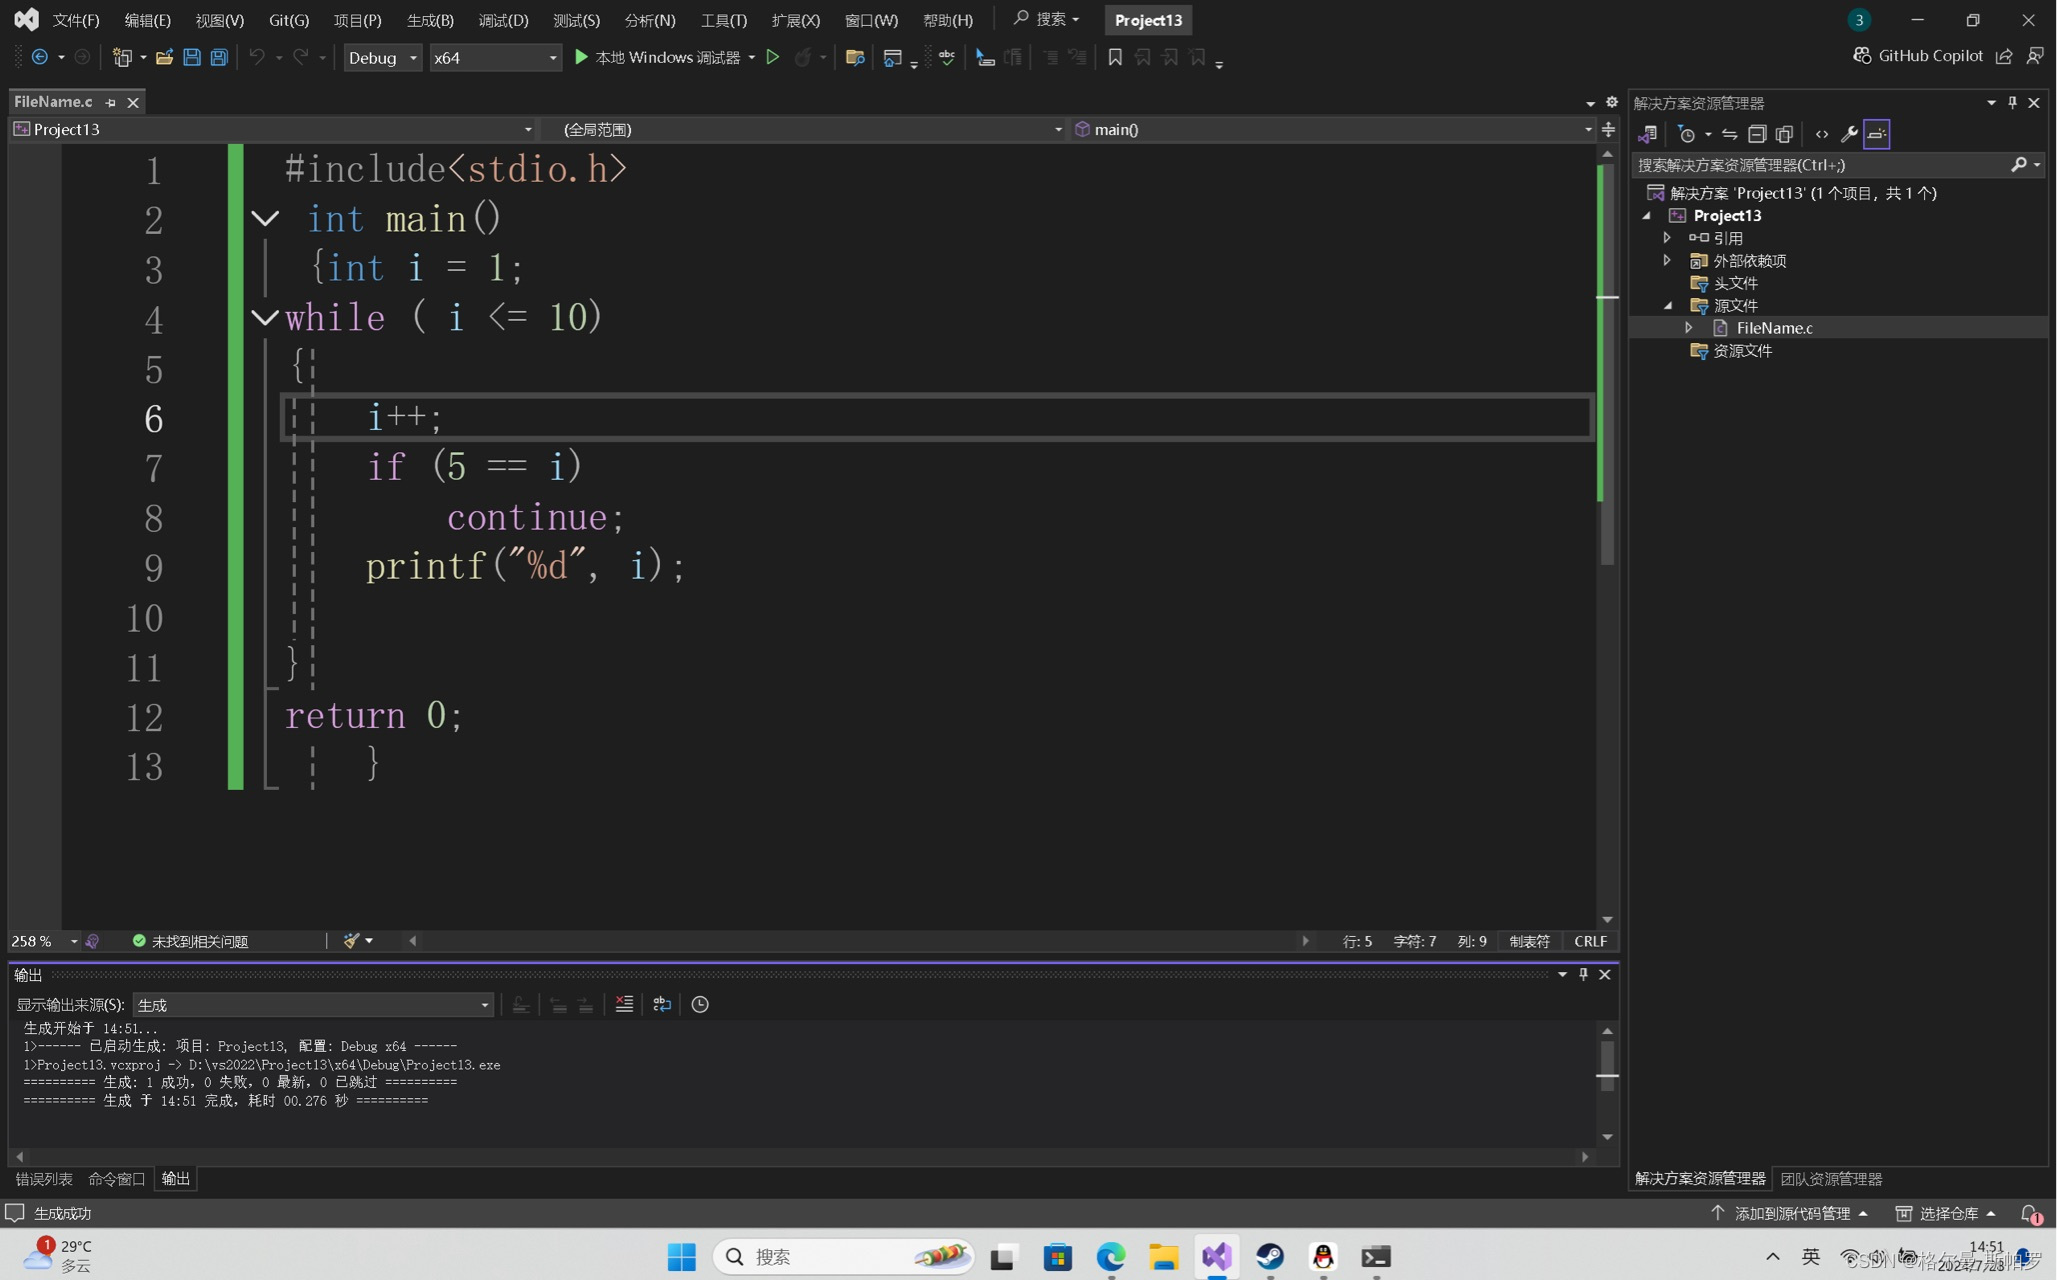Open the output source dropdown showing 生成

coord(313,1004)
